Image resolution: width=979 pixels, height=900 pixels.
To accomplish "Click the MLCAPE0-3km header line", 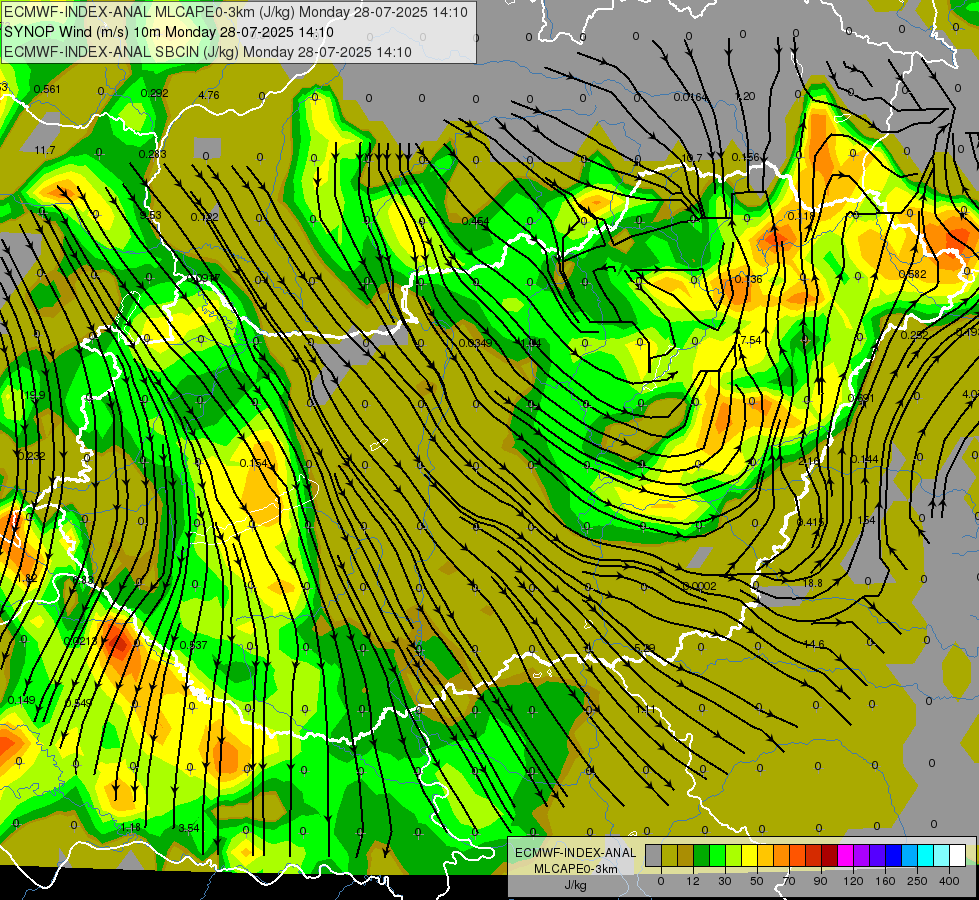I will click(236, 12).
